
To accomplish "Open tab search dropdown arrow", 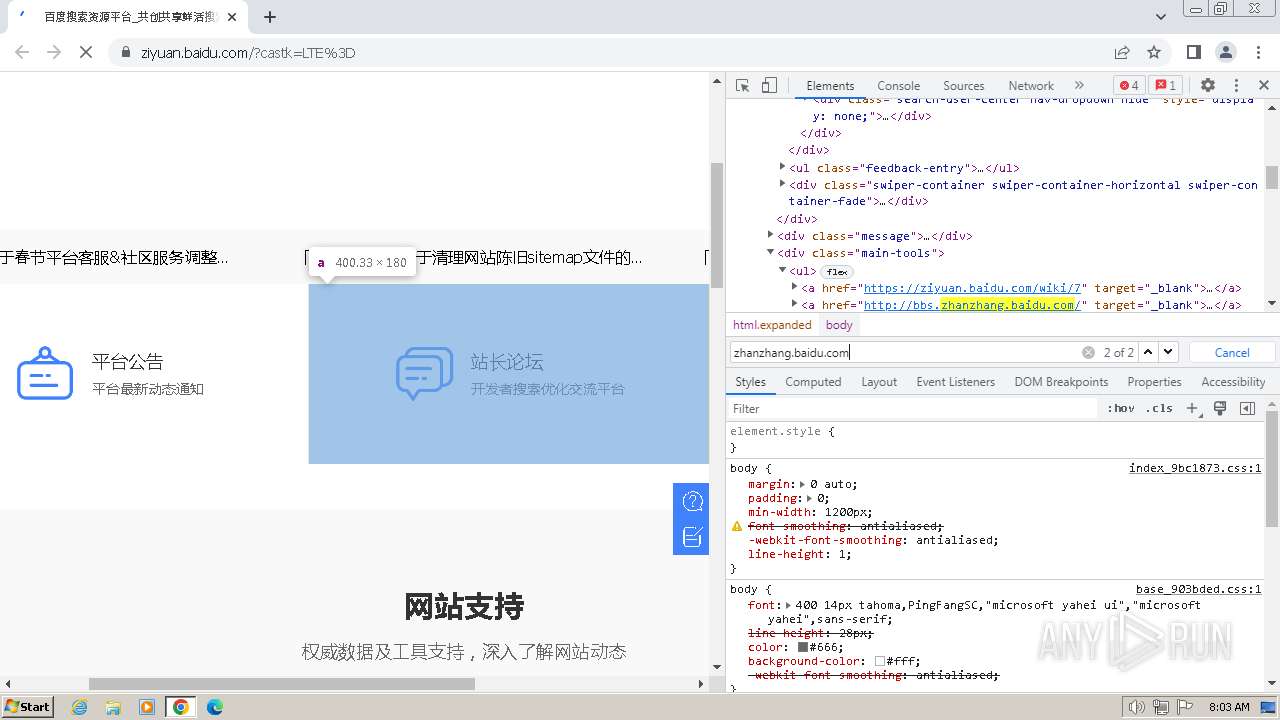I will [1161, 17].
